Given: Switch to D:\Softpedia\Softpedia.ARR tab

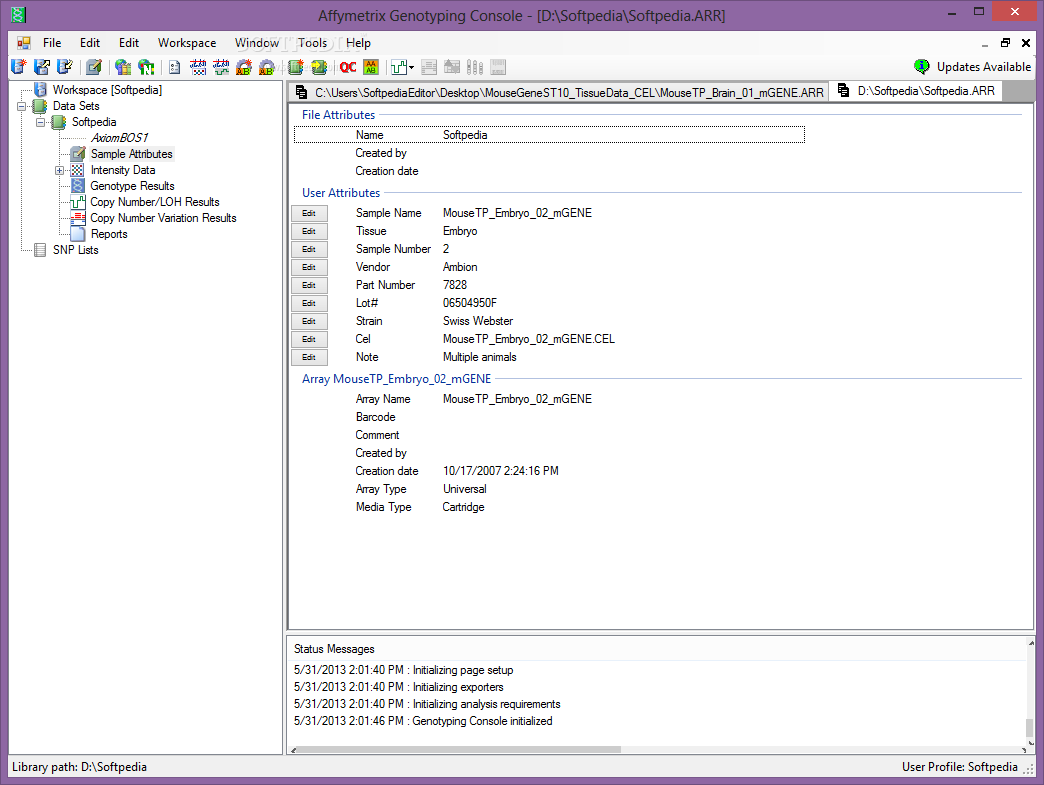Looking at the screenshot, I should coord(916,91).
